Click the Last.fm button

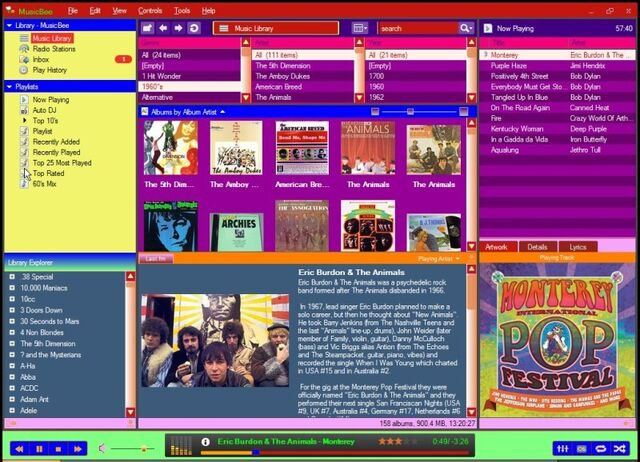click(156, 258)
